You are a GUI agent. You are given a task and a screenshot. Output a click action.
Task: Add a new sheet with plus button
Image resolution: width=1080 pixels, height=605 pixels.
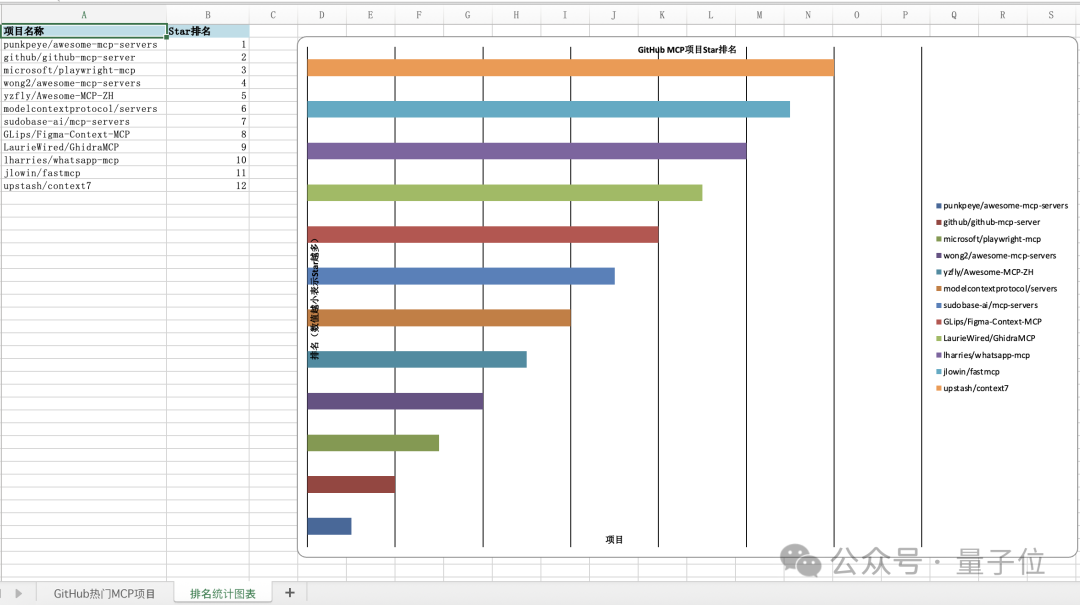(x=290, y=593)
